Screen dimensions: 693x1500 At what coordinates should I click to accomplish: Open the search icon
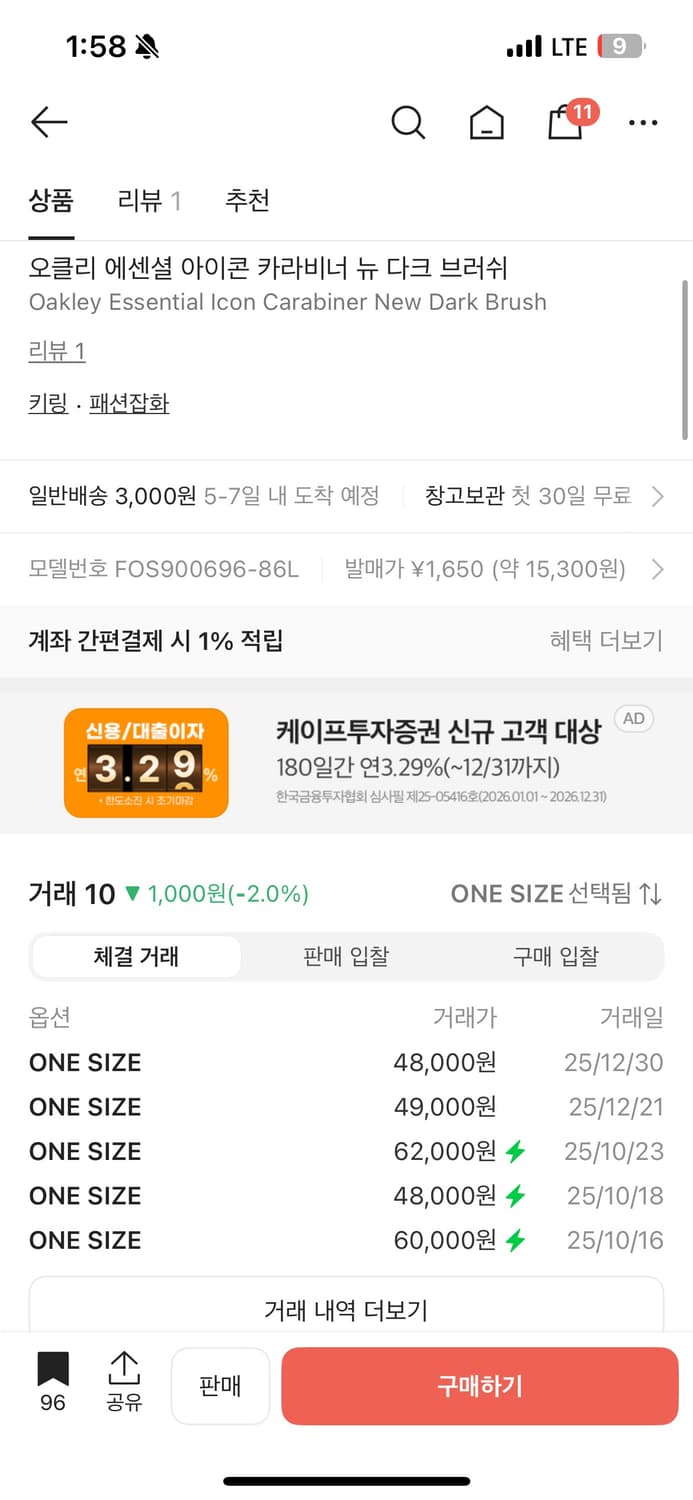(x=408, y=122)
